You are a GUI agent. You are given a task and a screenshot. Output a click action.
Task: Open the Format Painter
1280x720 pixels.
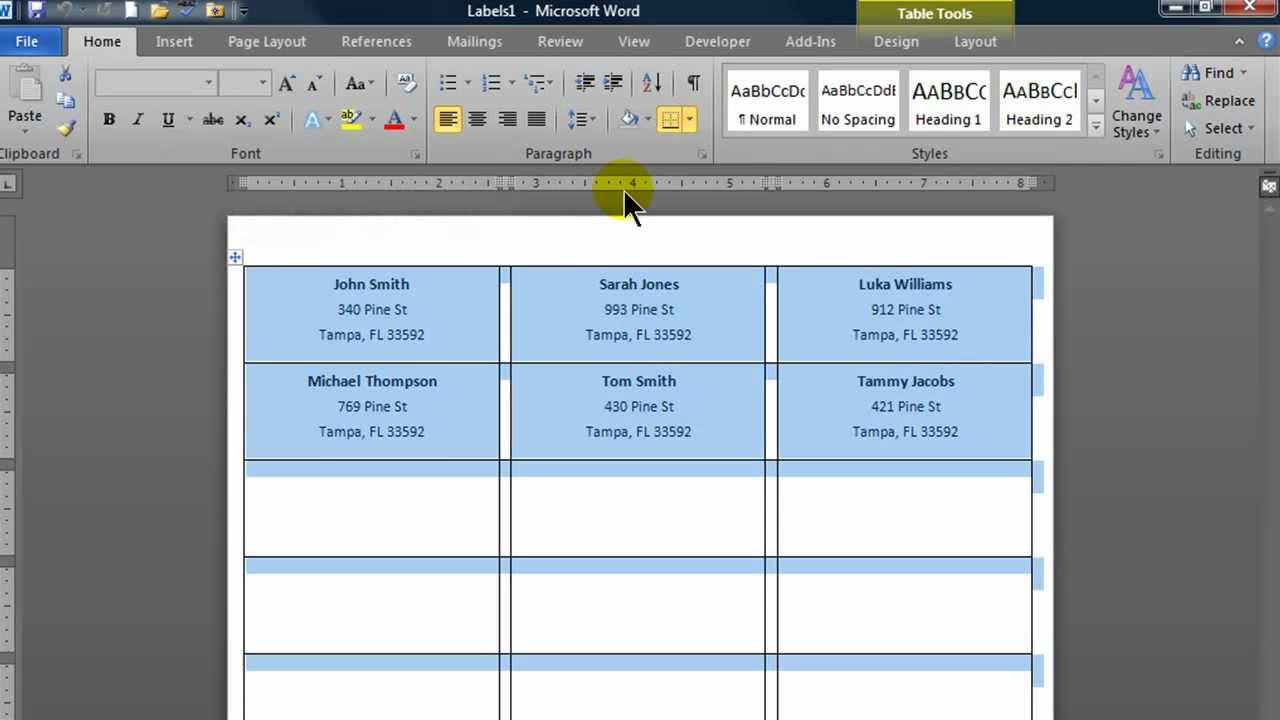pos(64,127)
